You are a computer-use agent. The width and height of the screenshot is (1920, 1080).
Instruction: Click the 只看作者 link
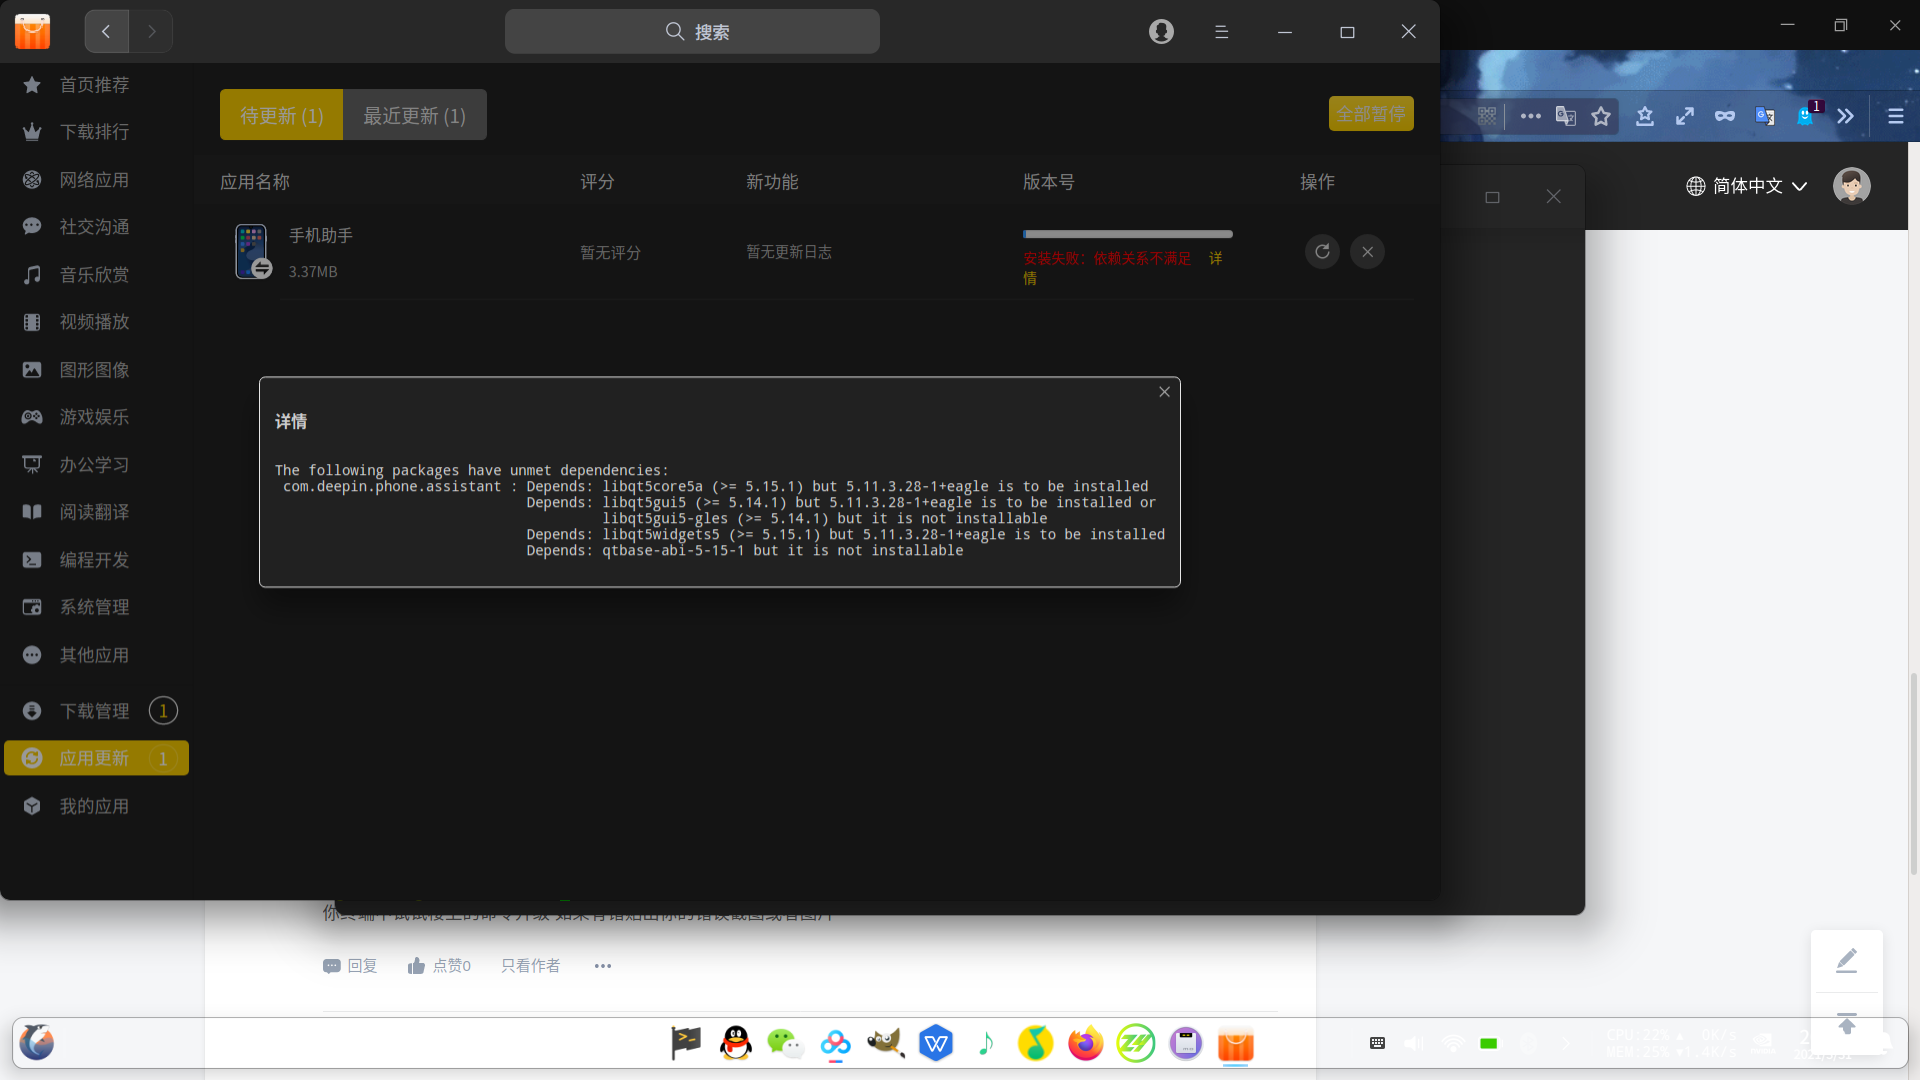pos(530,966)
